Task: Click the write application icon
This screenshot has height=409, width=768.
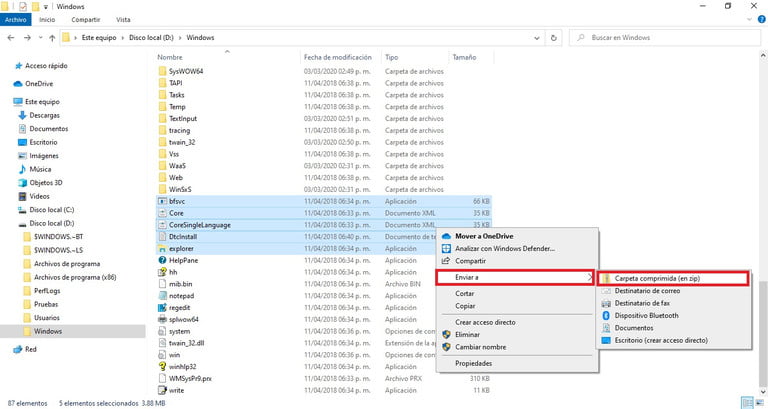Action: pyautogui.click(x=163, y=390)
